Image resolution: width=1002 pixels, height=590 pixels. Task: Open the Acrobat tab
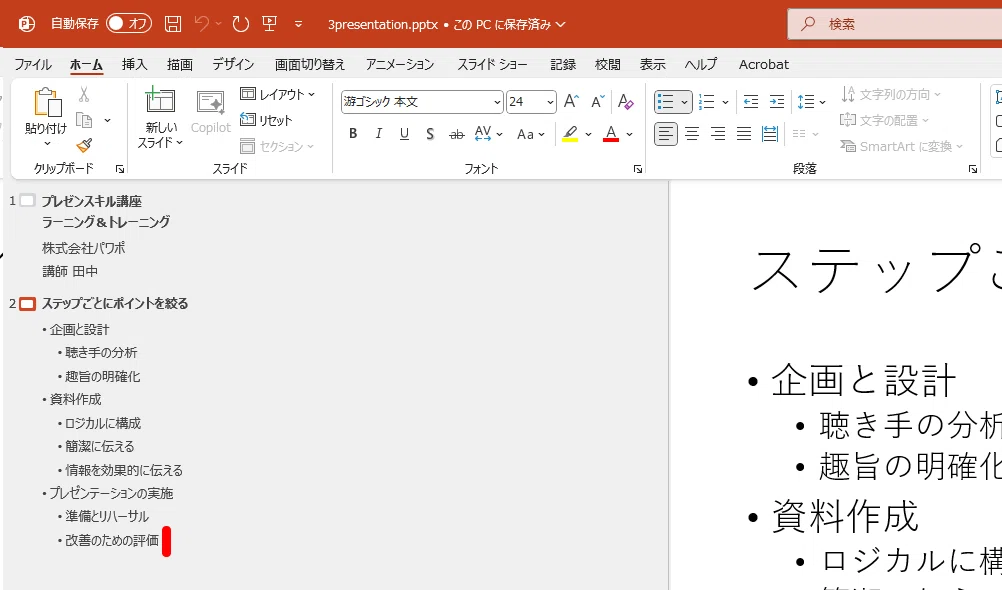coord(764,65)
